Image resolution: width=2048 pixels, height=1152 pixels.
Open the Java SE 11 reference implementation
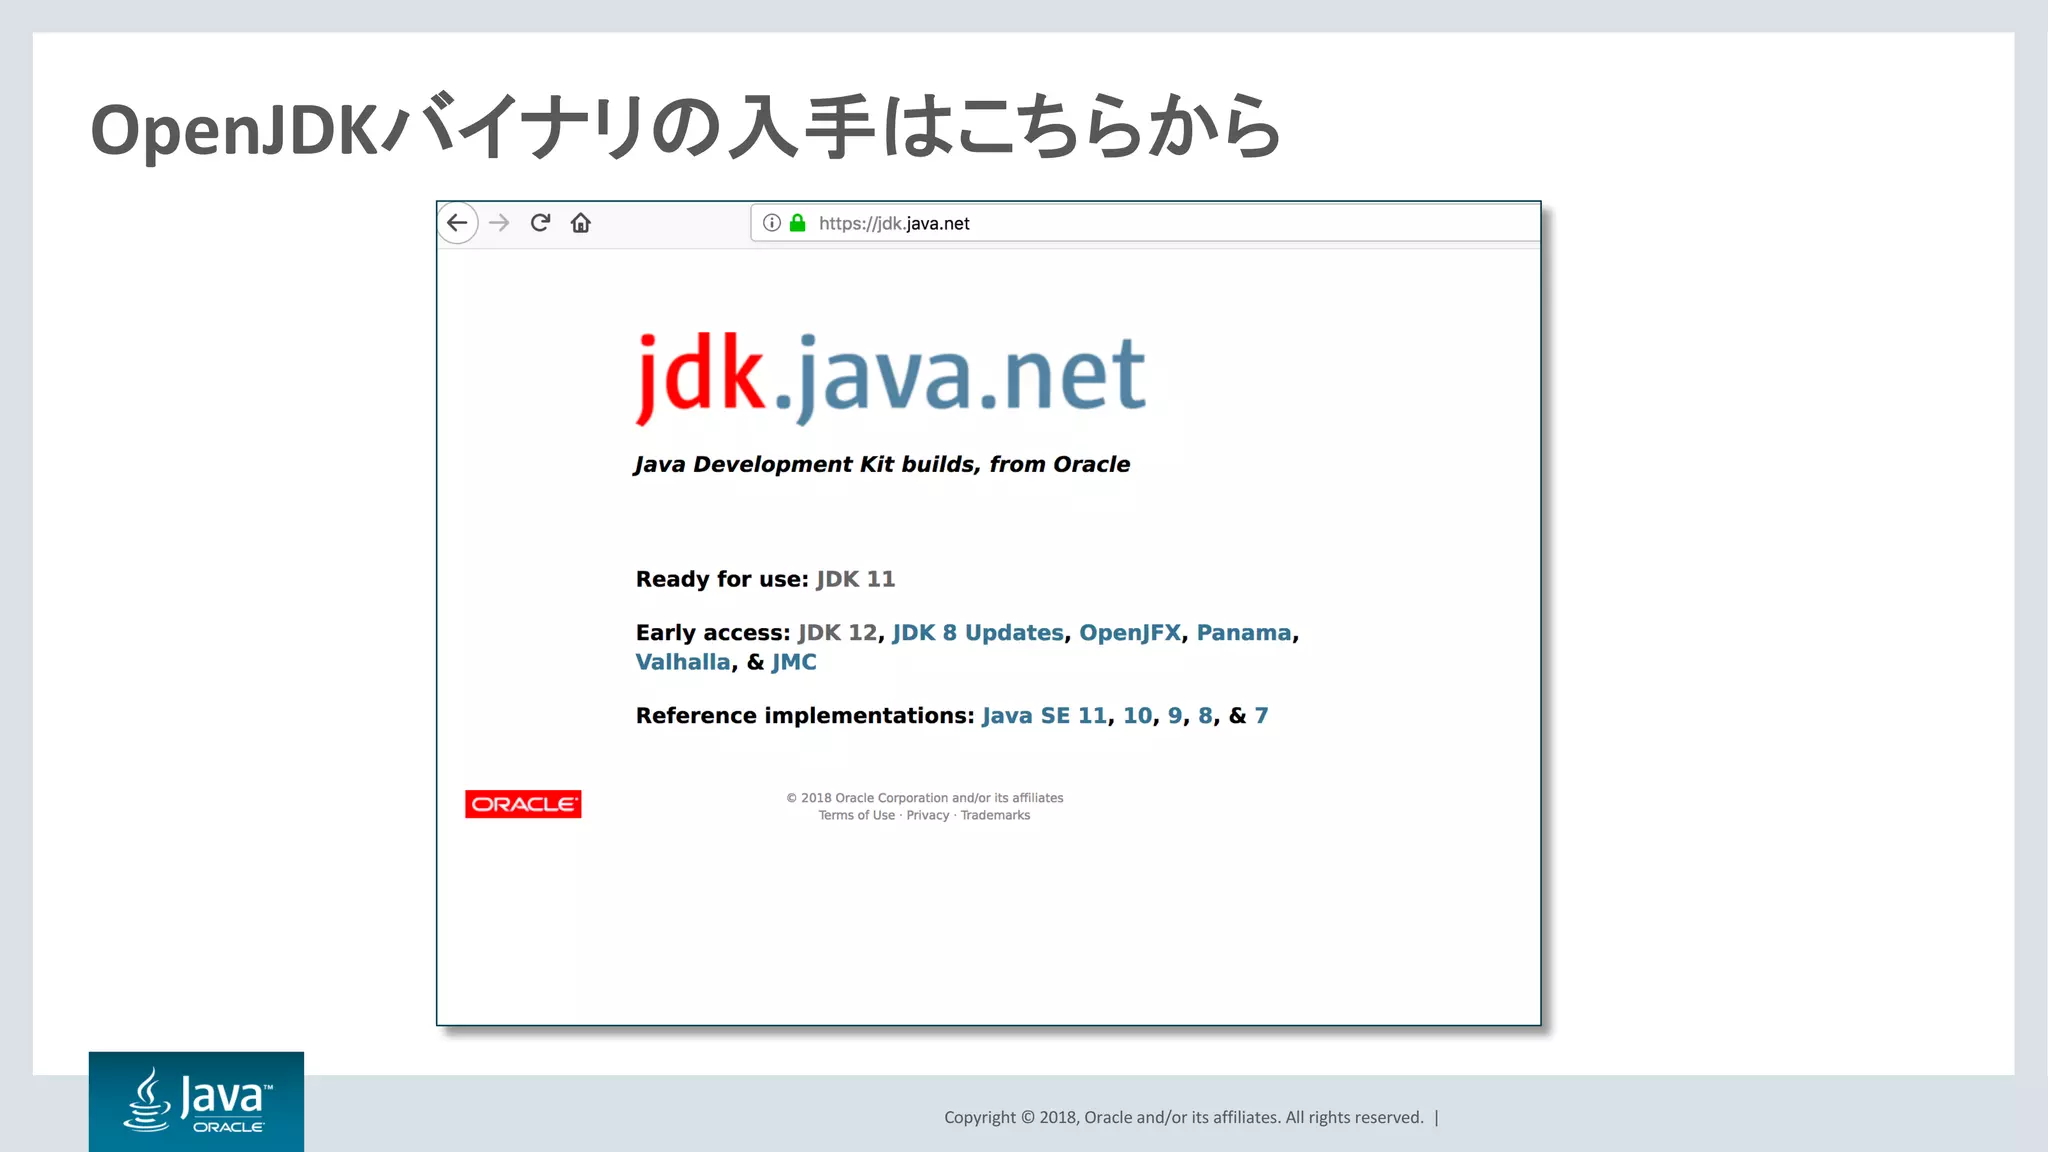[1044, 716]
